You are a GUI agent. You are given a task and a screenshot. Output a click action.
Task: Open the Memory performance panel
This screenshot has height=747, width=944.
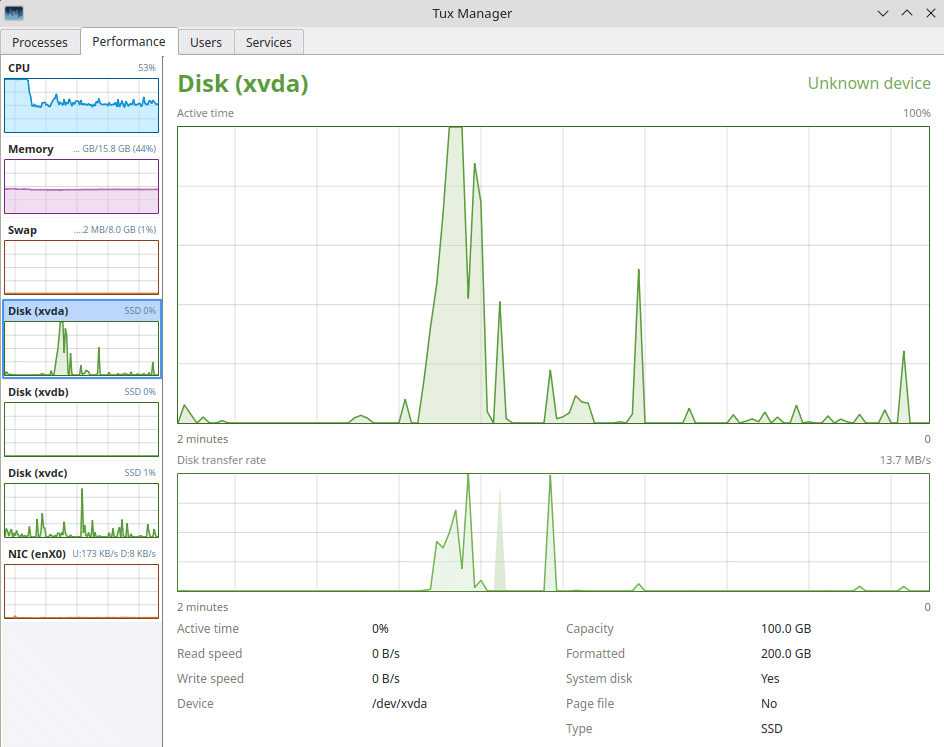(x=81, y=180)
